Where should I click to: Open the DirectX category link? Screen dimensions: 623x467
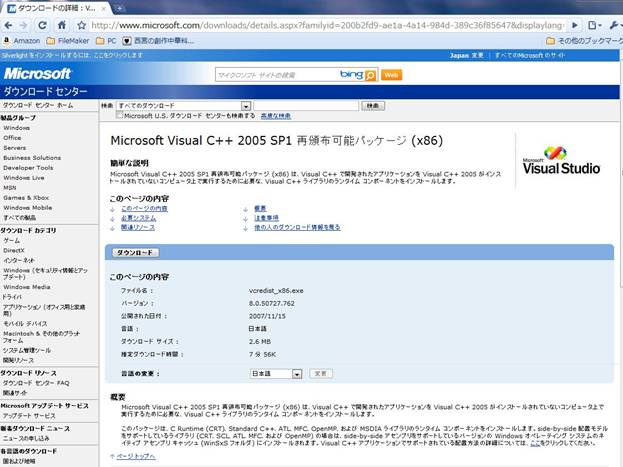pos(14,250)
